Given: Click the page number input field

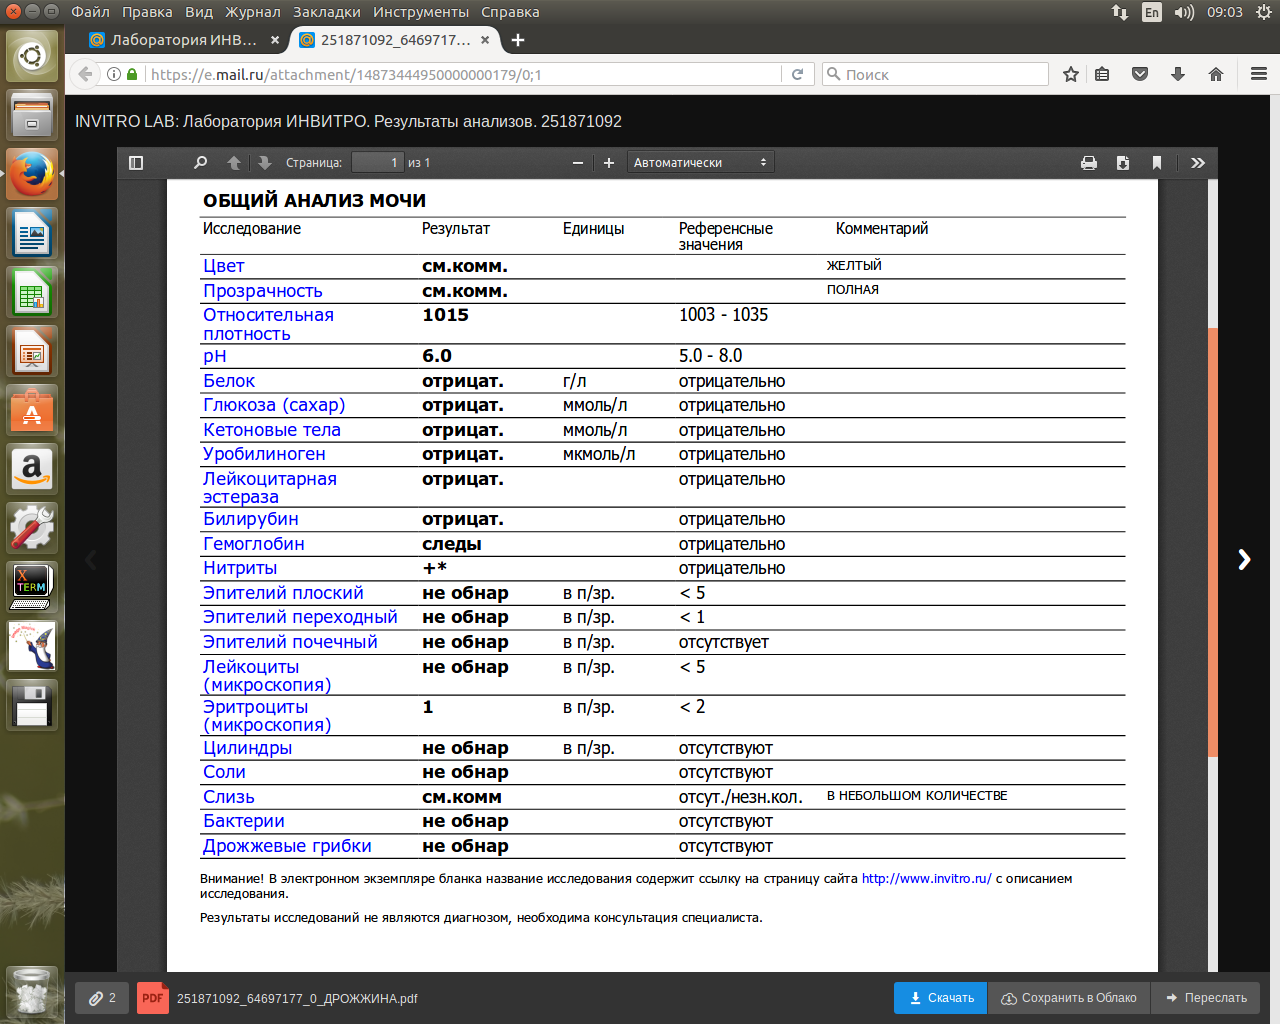Looking at the screenshot, I should pyautogui.click(x=377, y=163).
